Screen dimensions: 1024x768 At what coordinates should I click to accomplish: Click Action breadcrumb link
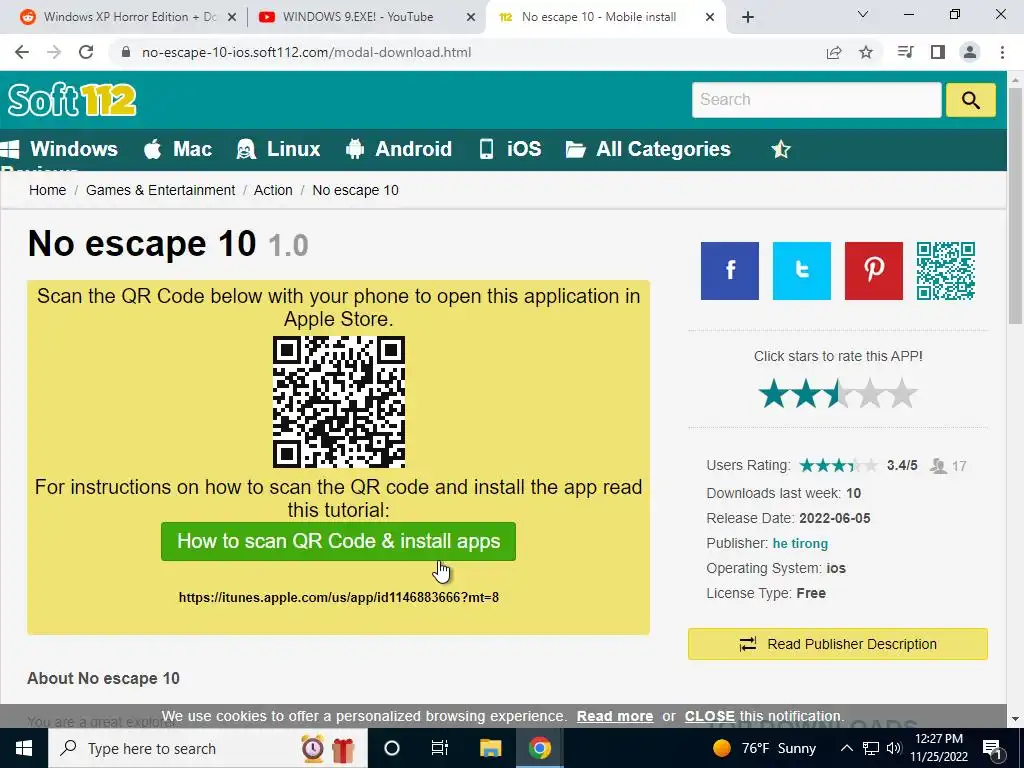tap(273, 190)
